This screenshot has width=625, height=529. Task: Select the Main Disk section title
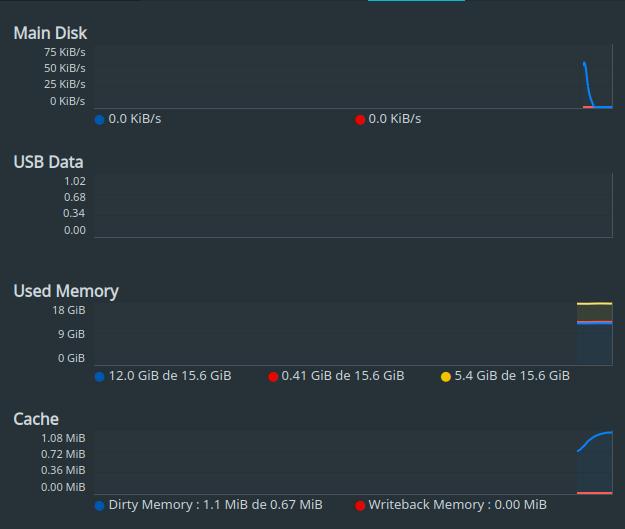pos(50,33)
